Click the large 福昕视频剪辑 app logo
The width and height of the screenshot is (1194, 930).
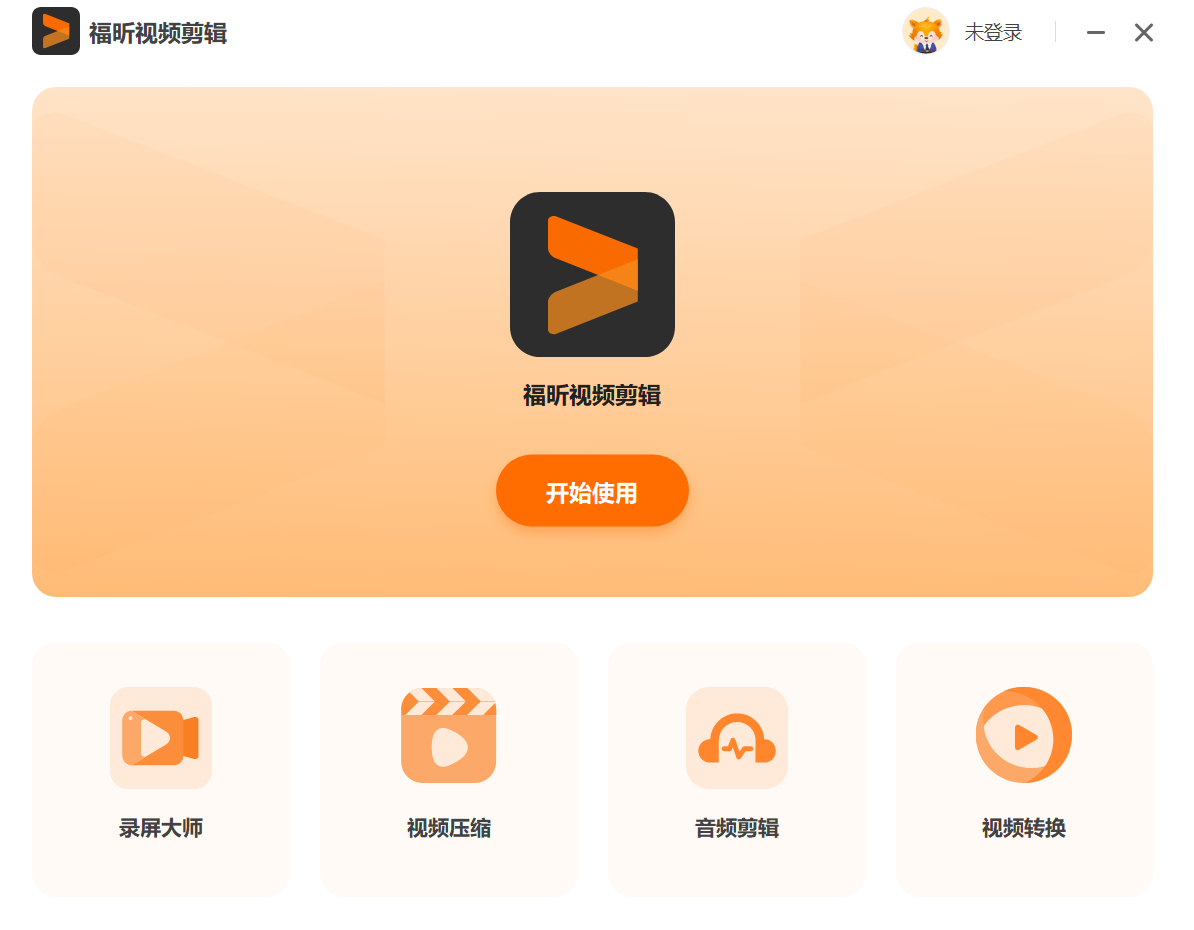tap(592, 274)
